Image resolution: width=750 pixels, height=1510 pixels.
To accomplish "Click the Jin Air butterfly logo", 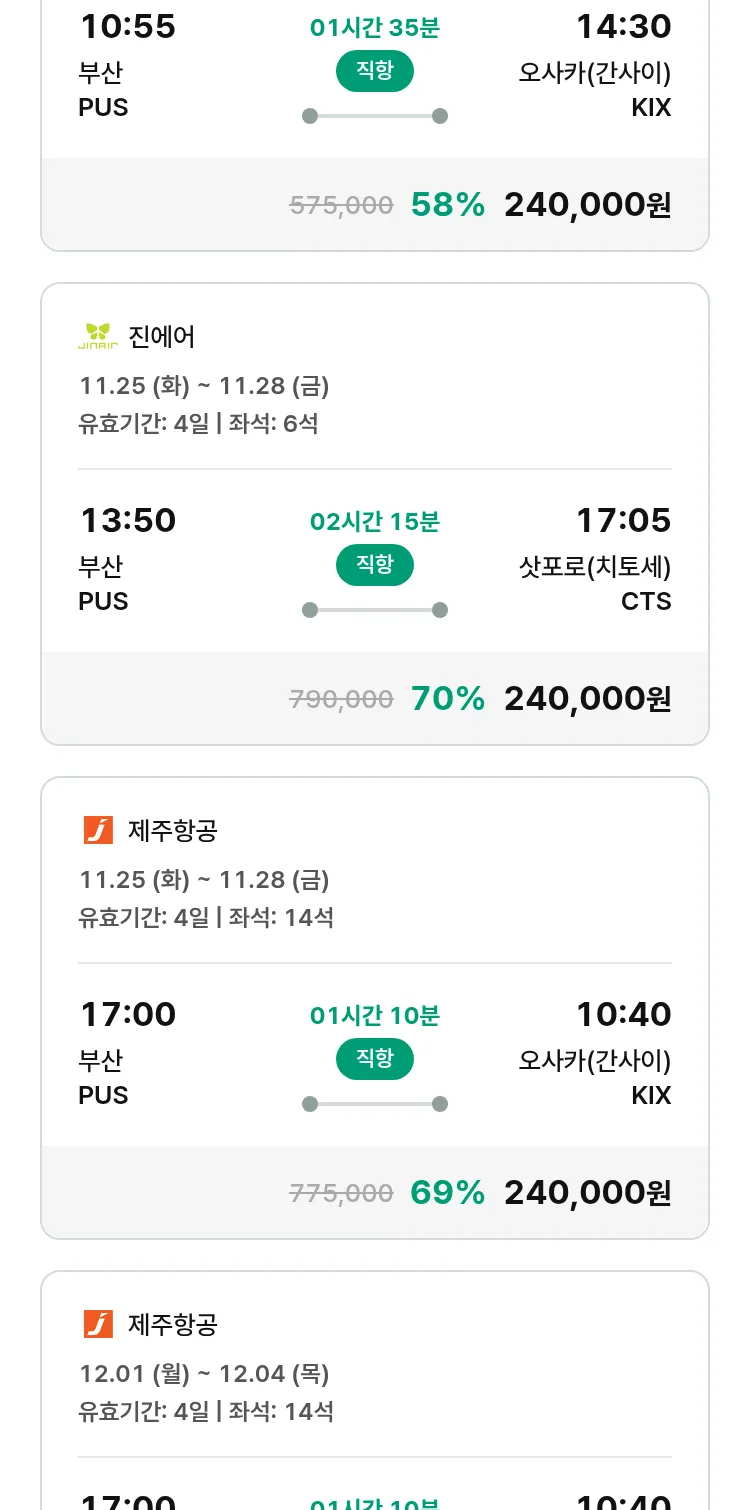I will pyautogui.click(x=98, y=336).
